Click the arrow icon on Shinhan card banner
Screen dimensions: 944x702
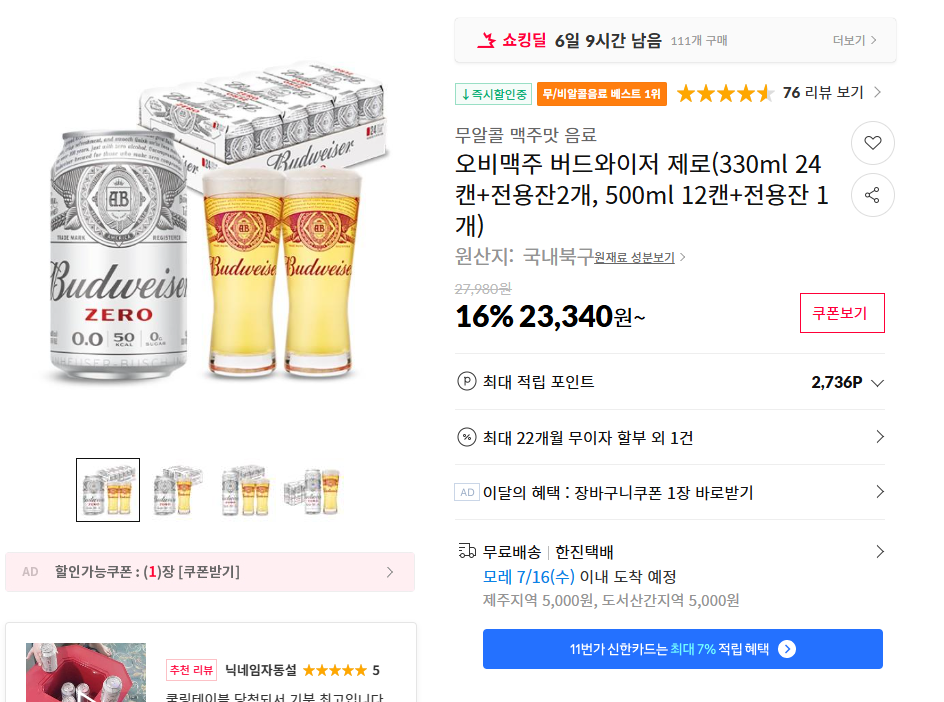pos(787,649)
